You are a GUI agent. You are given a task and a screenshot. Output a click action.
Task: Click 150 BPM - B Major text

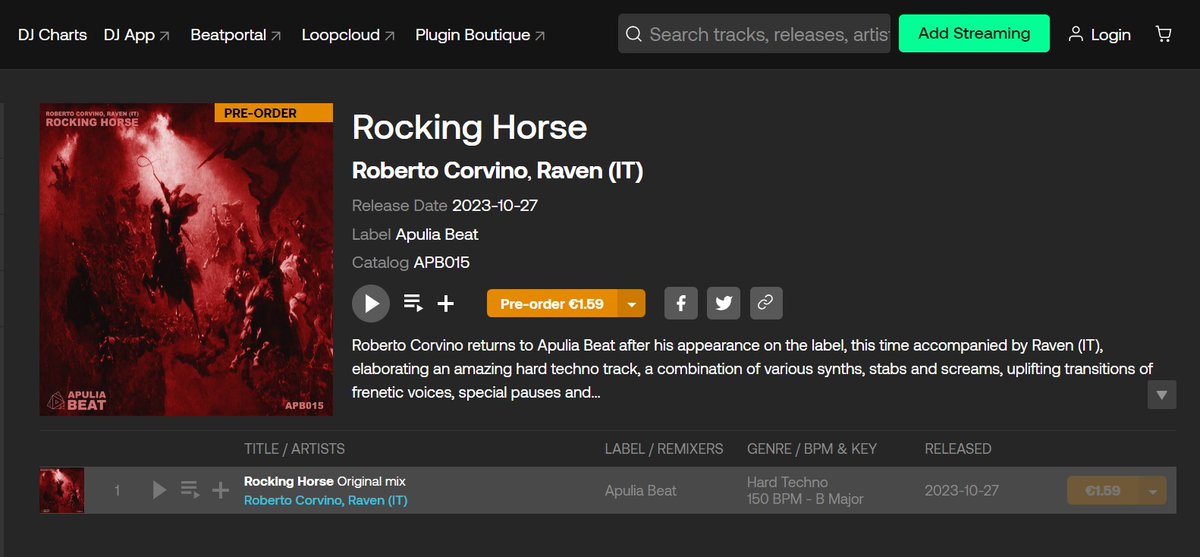805,499
